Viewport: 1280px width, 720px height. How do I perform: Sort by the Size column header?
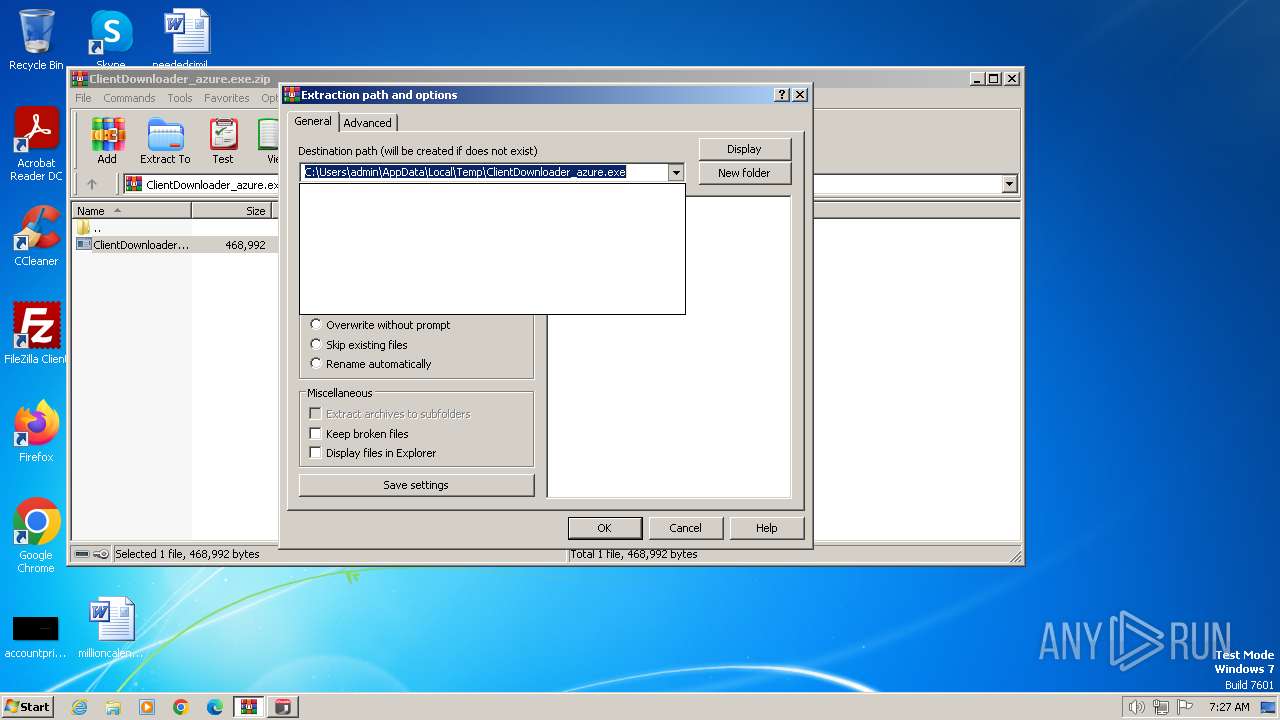(232, 211)
